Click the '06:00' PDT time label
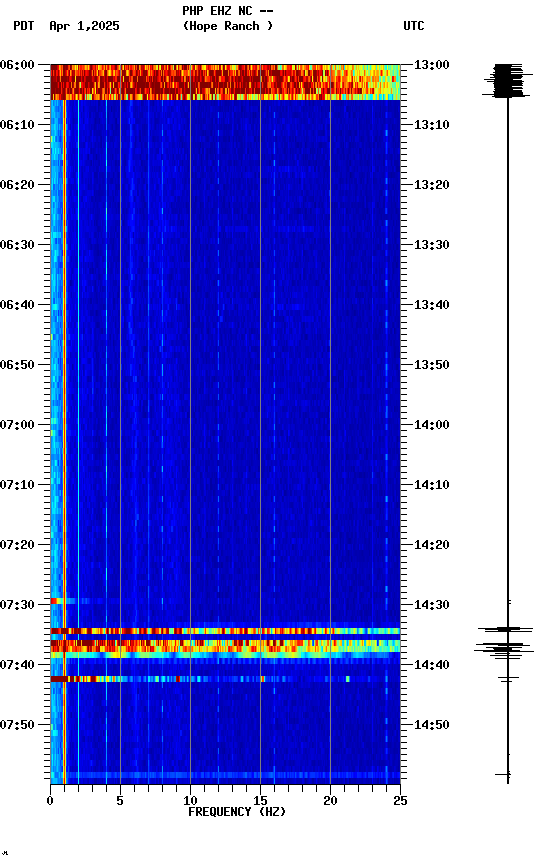Screen dimensions: 552x864 [x=17, y=65]
